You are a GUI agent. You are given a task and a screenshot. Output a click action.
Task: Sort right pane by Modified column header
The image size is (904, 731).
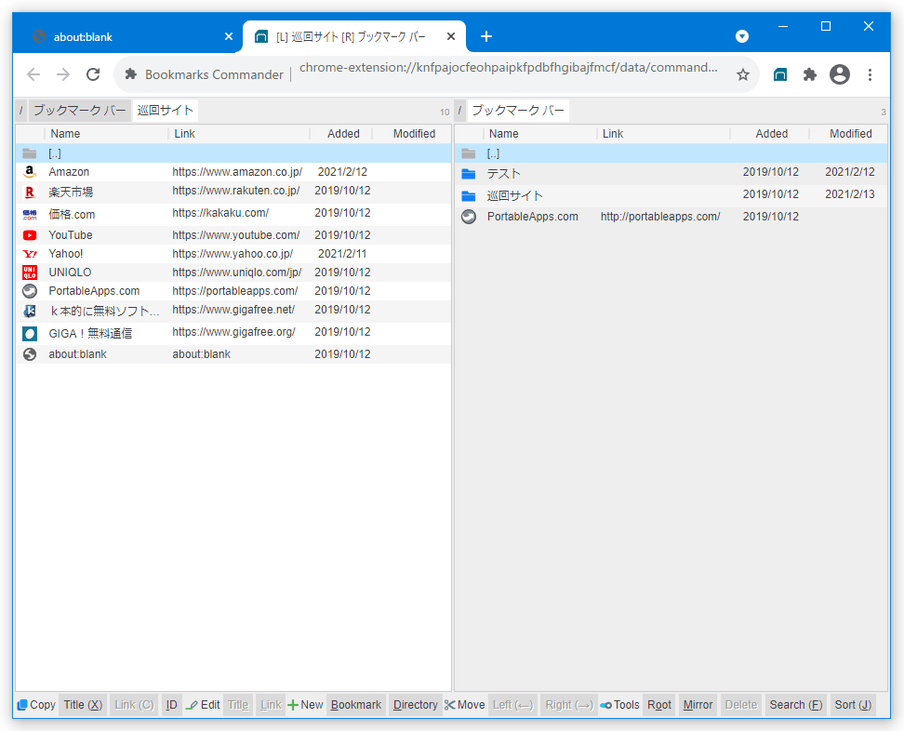tap(850, 134)
